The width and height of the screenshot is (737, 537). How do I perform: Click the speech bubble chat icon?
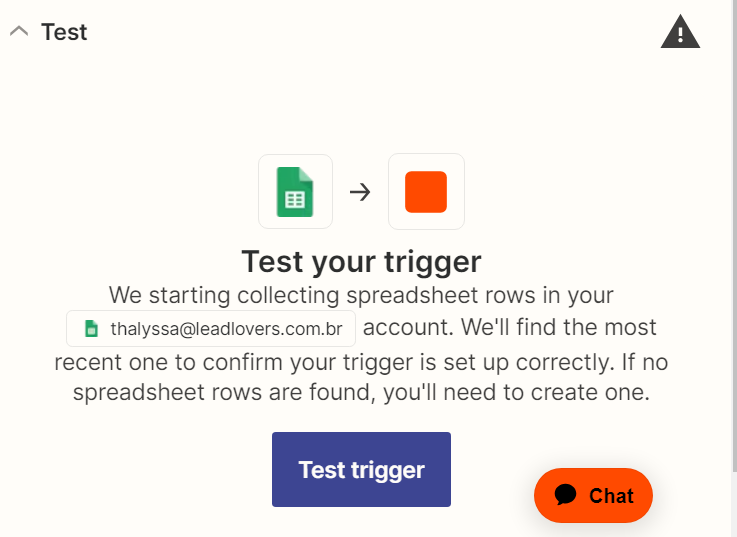[x=566, y=494]
